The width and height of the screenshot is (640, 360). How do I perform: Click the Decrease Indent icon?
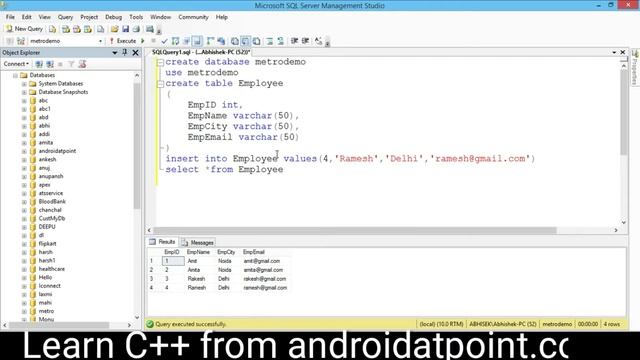pyautogui.click(x=294, y=41)
